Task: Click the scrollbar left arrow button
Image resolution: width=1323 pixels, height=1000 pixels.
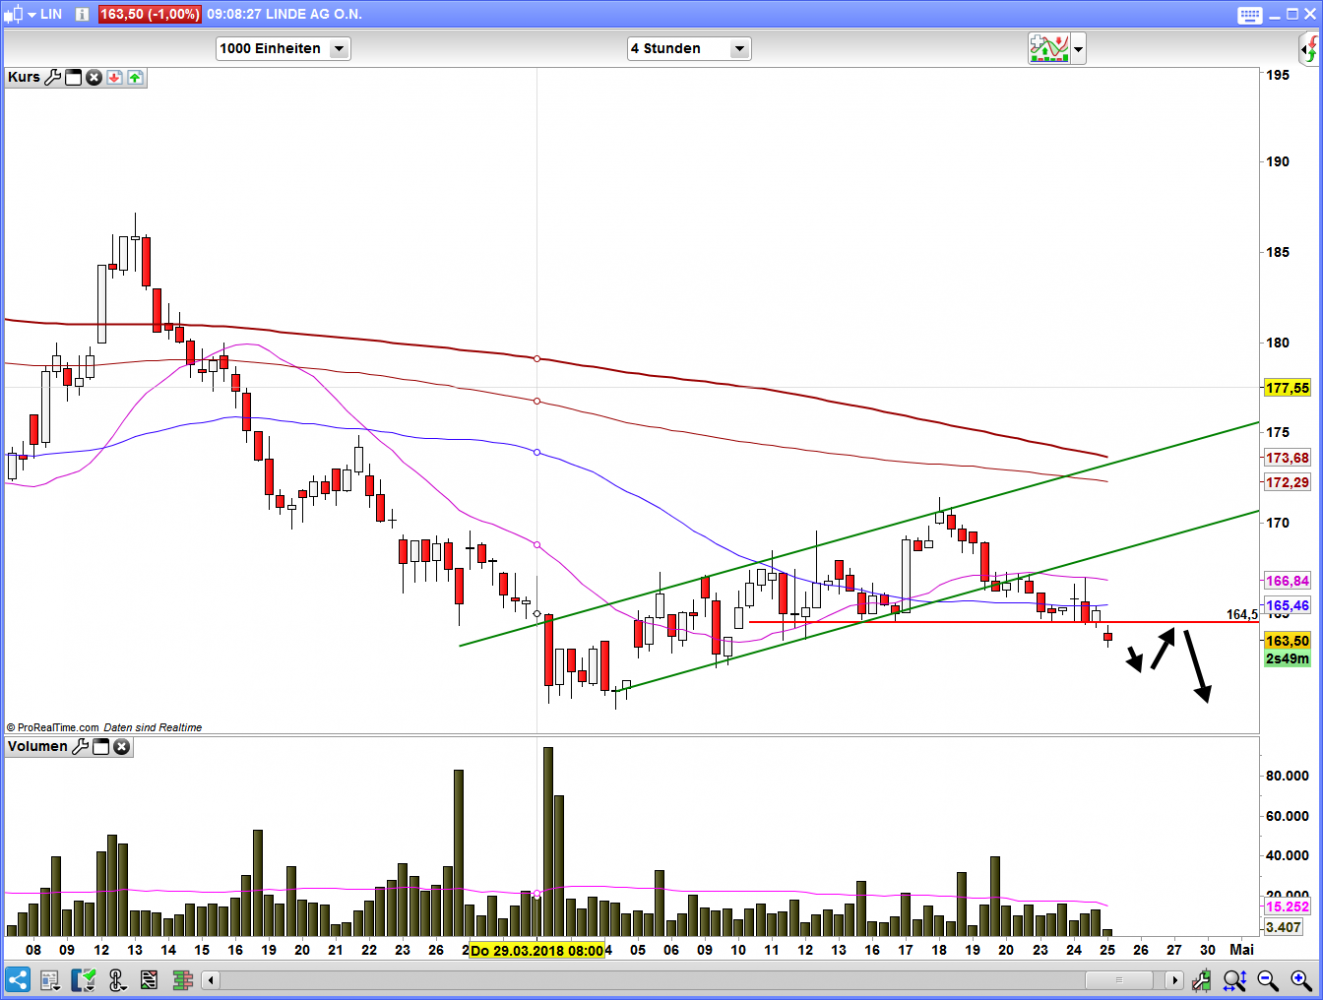Action: pos(210,980)
